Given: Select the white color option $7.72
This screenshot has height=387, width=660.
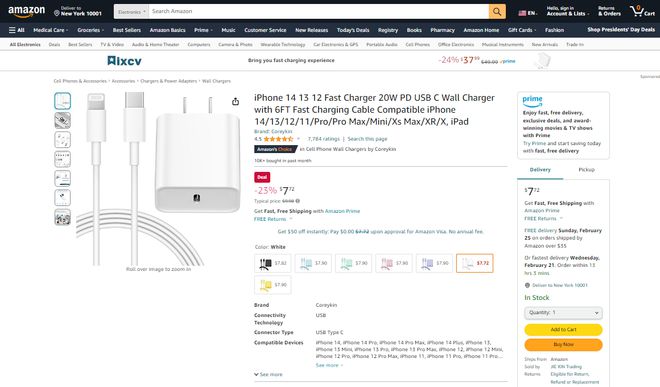Looking at the screenshot, I should pos(474,263).
